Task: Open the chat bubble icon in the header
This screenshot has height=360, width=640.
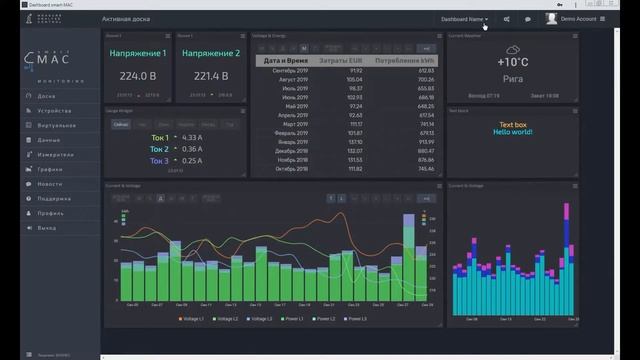Action: point(528,19)
